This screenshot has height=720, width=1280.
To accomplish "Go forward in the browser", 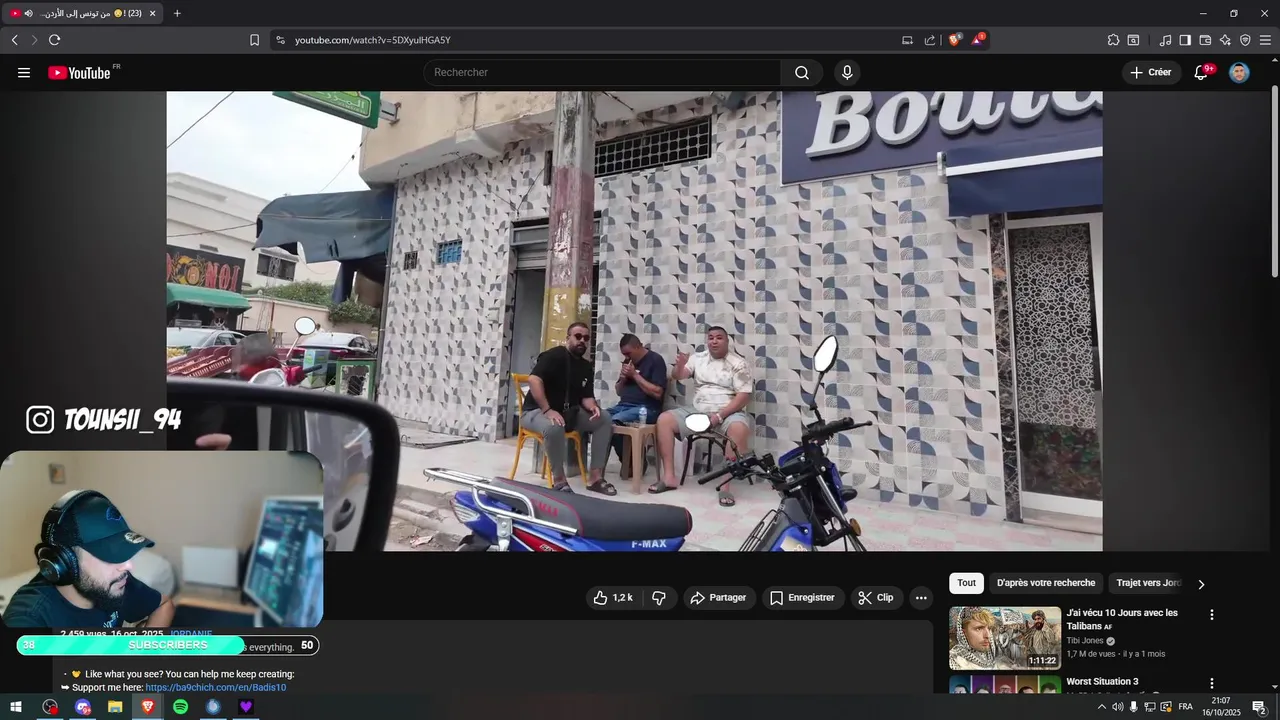I will coord(34,40).
